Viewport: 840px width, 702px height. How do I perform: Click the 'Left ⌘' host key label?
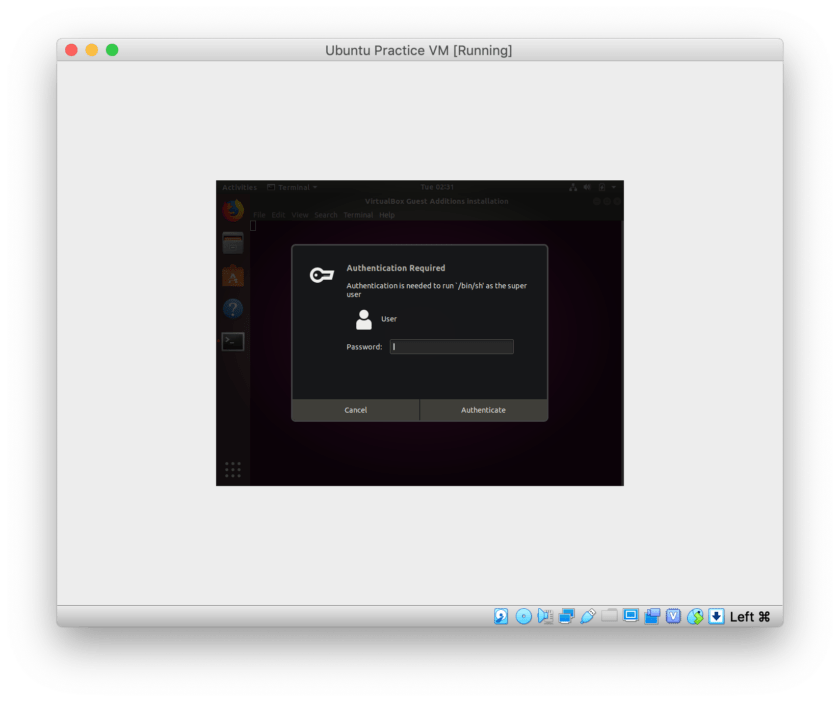click(x=749, y=617)
